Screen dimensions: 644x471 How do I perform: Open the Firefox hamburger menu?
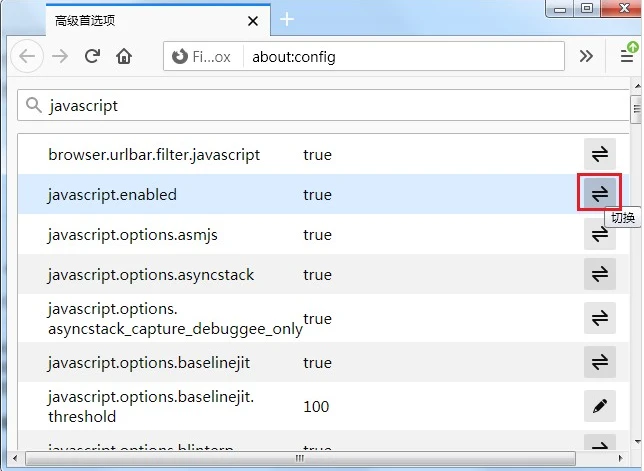point(625,56)
